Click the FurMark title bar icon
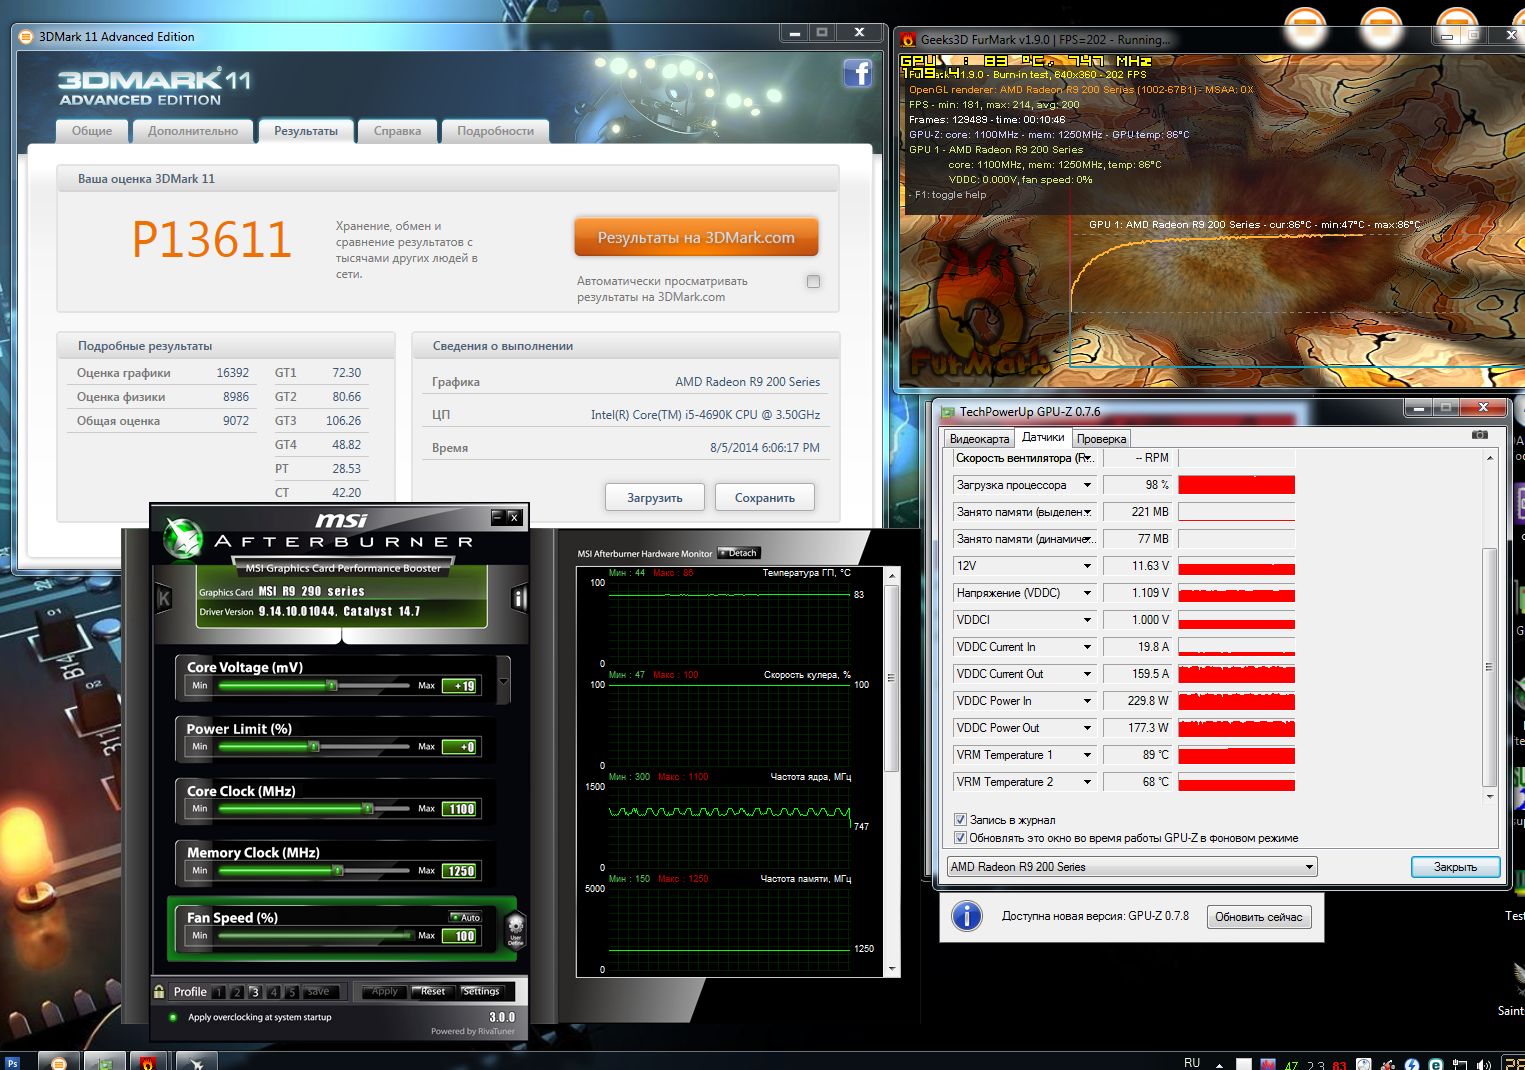This screenshot has height=1070, width=1525. [x=908, y=40]
